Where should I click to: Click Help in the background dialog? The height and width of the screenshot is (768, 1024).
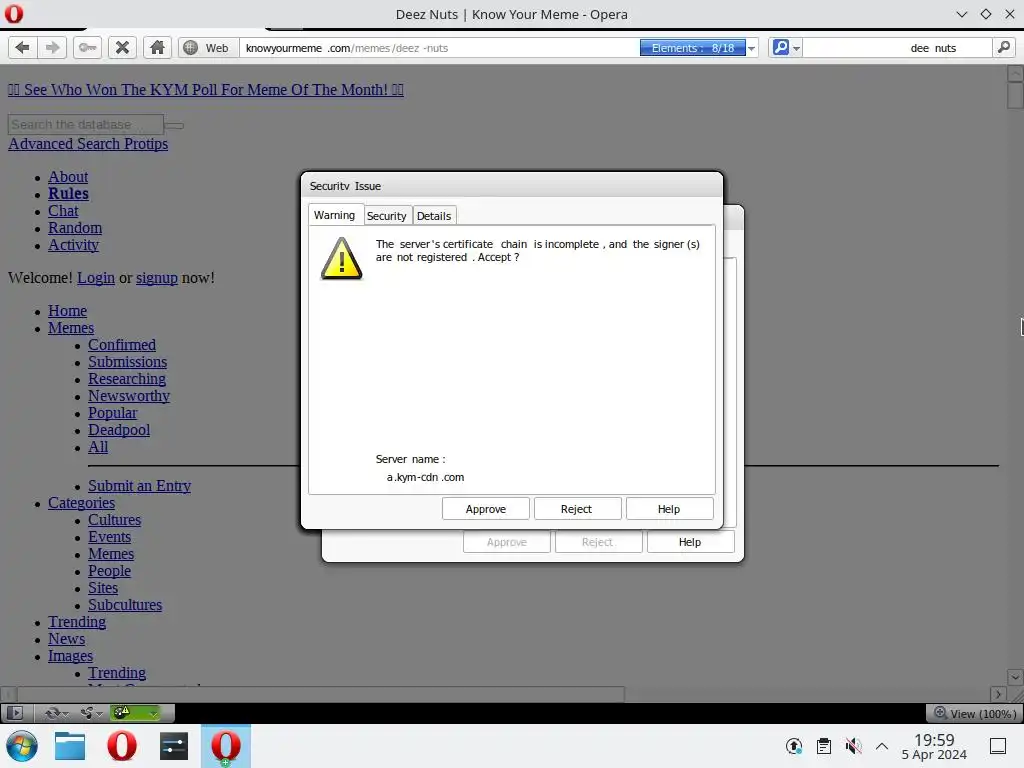(x=690, y=542)
